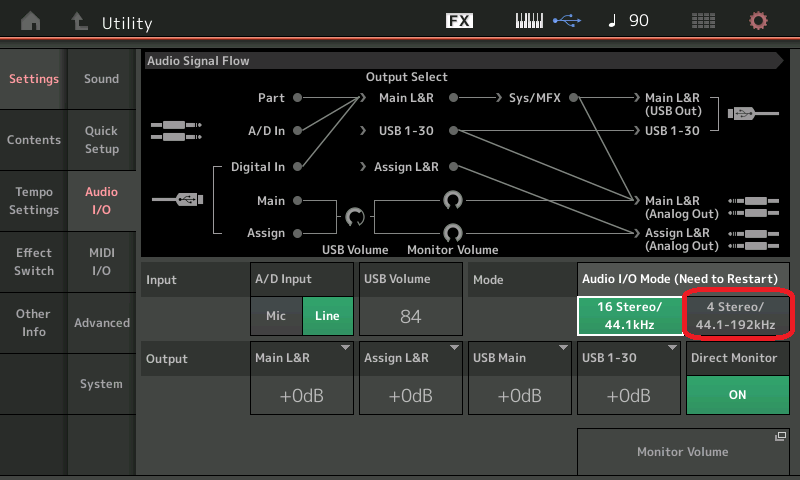800x480 pixels.
Task: Open the FX effect overview icon
Action: pyautogui.click(x=459, y=21)
